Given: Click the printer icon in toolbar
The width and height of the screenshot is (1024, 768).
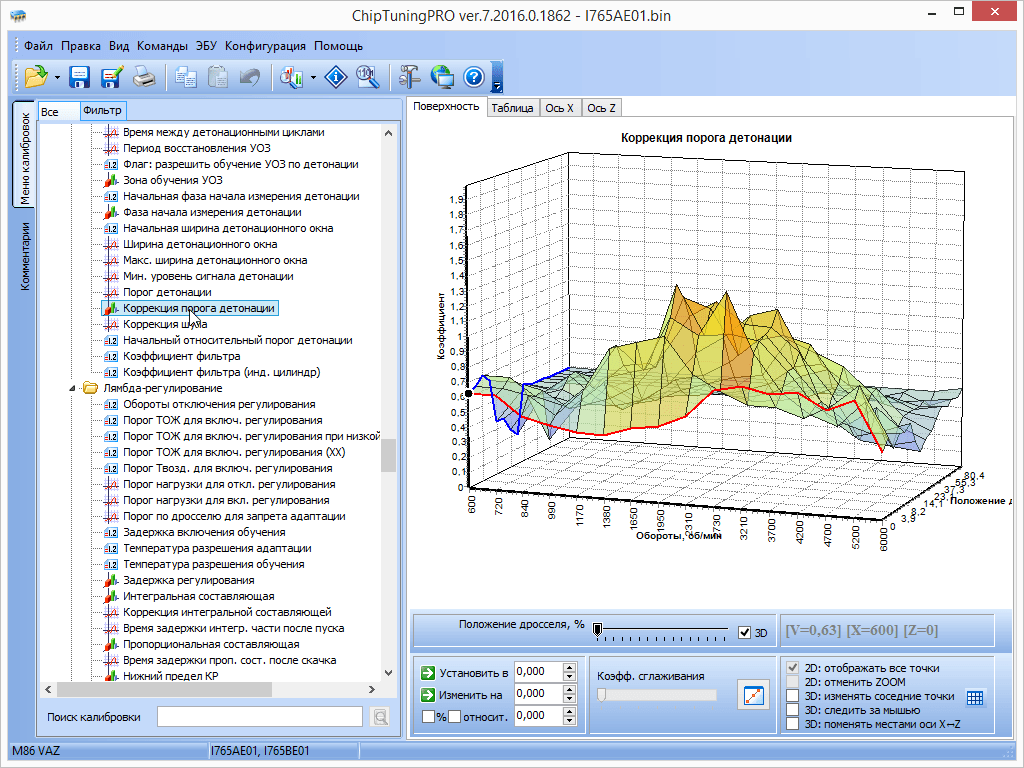Looking at the screenshot, I should 145,77.
